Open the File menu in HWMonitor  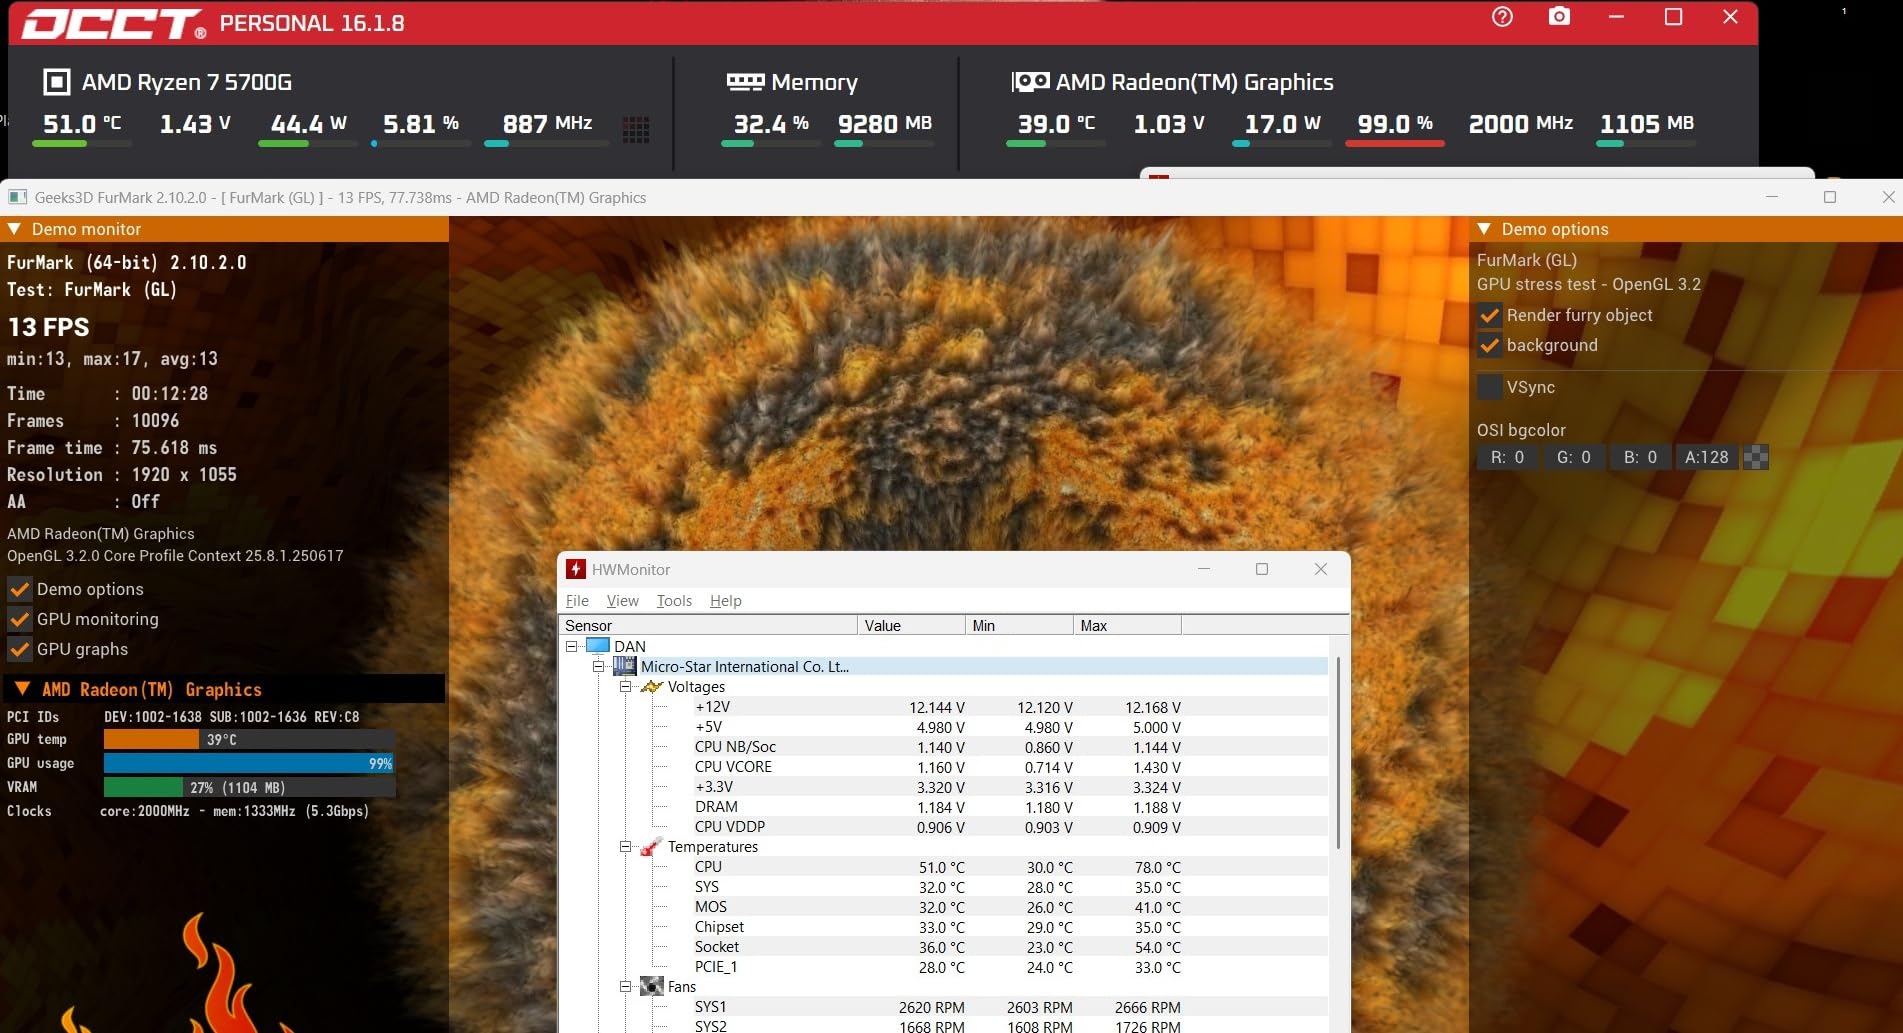tap(577, 600)
